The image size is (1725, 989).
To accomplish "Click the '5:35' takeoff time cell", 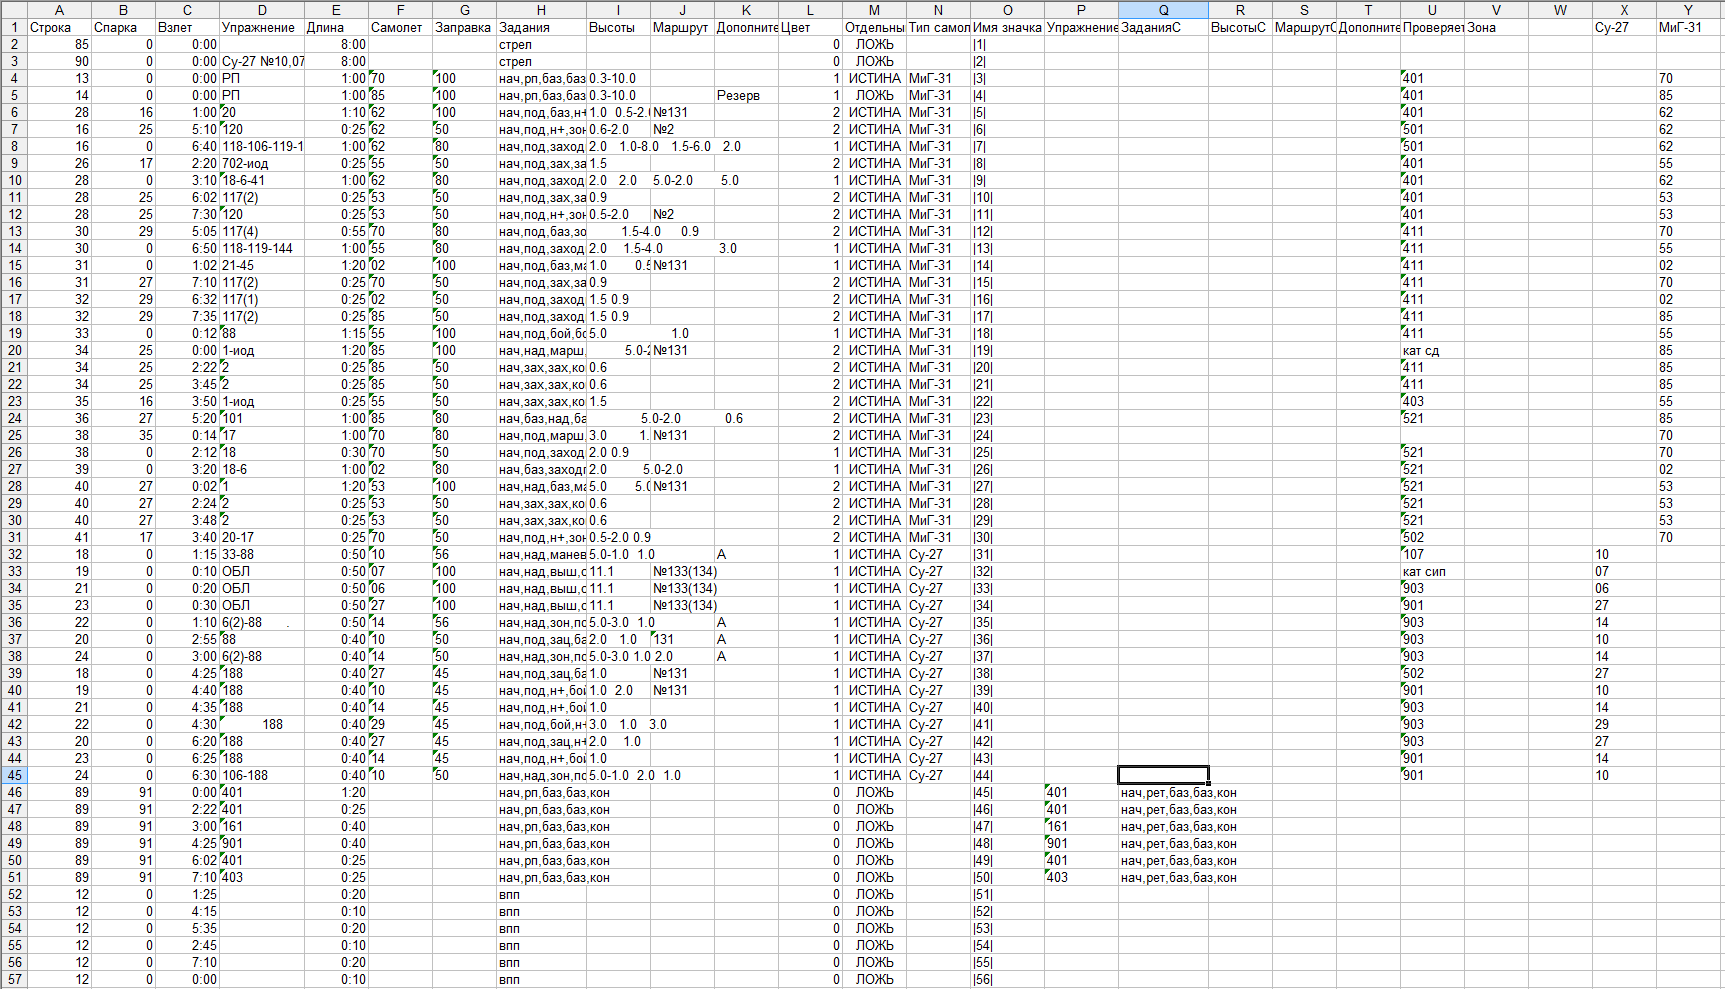I will (187, 928).
